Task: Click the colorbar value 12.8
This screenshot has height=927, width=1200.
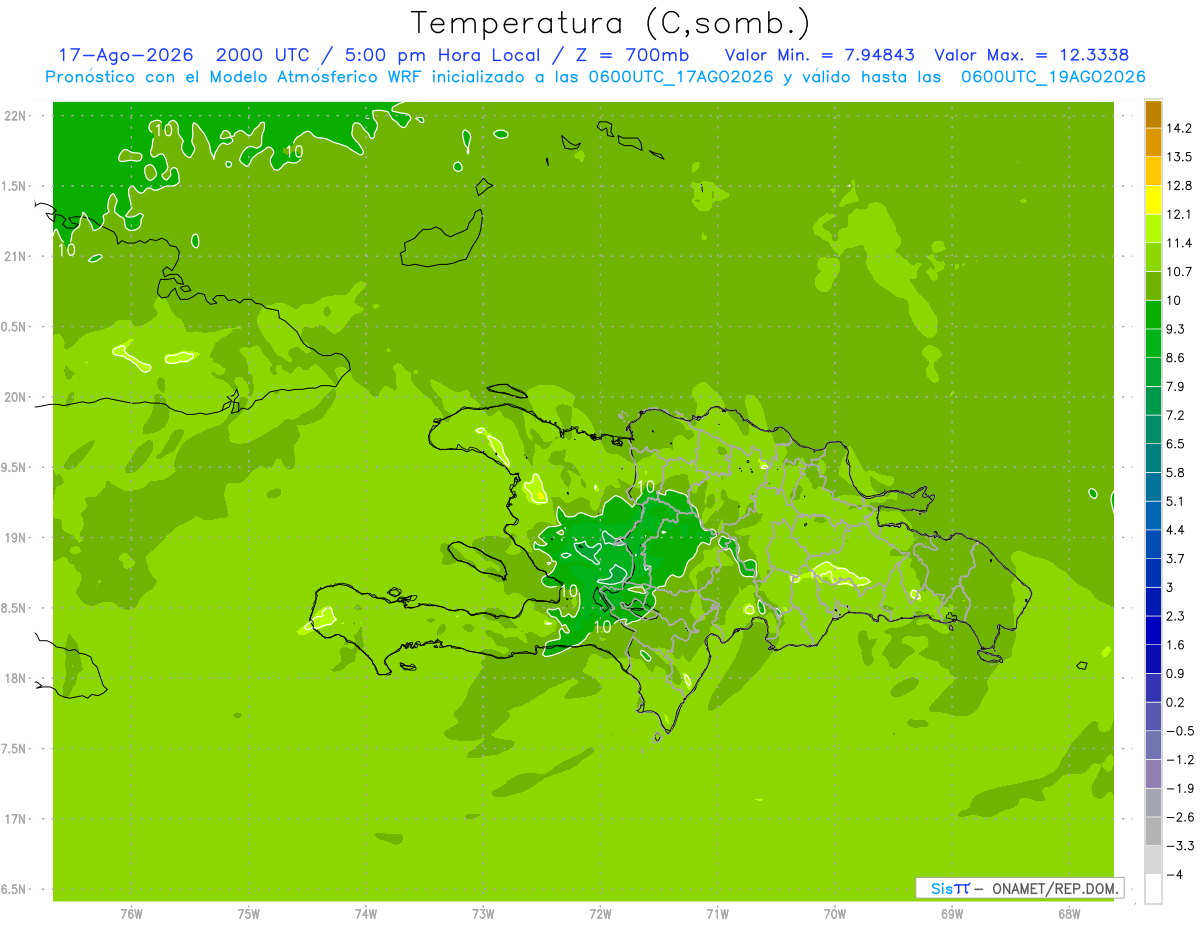Action: (x=1181, y=186)
